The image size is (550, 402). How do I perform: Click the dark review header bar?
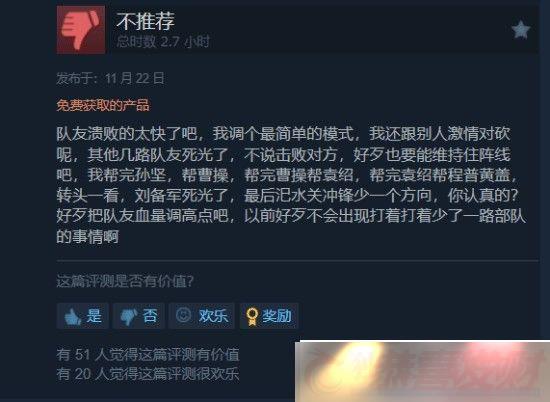click(x=297, y=30)
